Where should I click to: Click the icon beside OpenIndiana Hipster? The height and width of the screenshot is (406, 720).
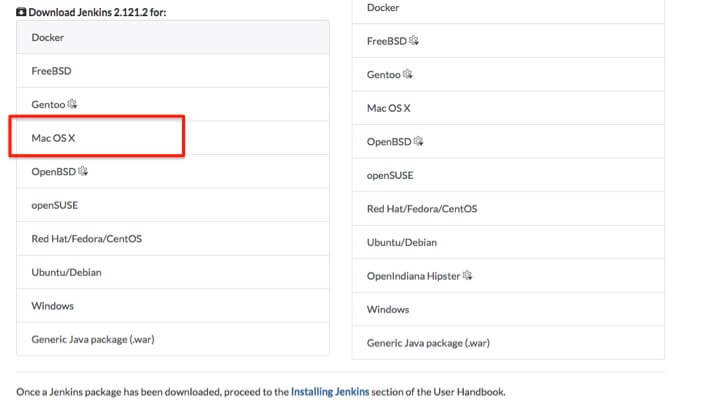467,275
